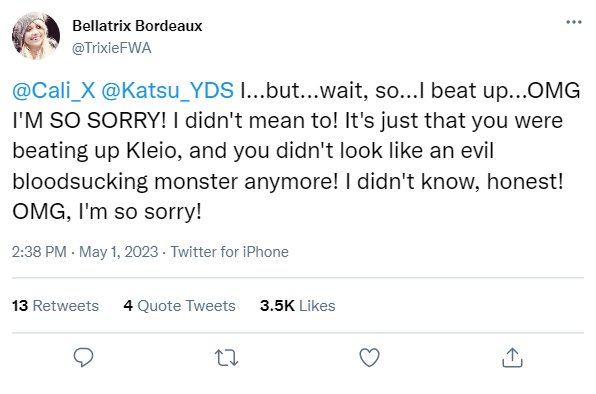Visit the @TrixieFWA handle
Screen dimensions: 596x394
point(112,48)
